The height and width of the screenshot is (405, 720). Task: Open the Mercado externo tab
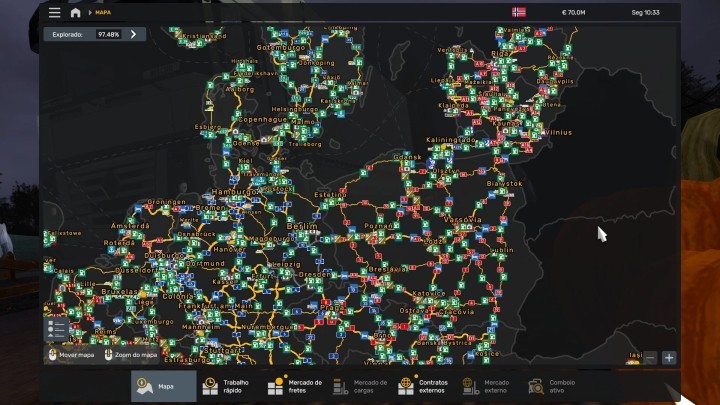[489, 386]
